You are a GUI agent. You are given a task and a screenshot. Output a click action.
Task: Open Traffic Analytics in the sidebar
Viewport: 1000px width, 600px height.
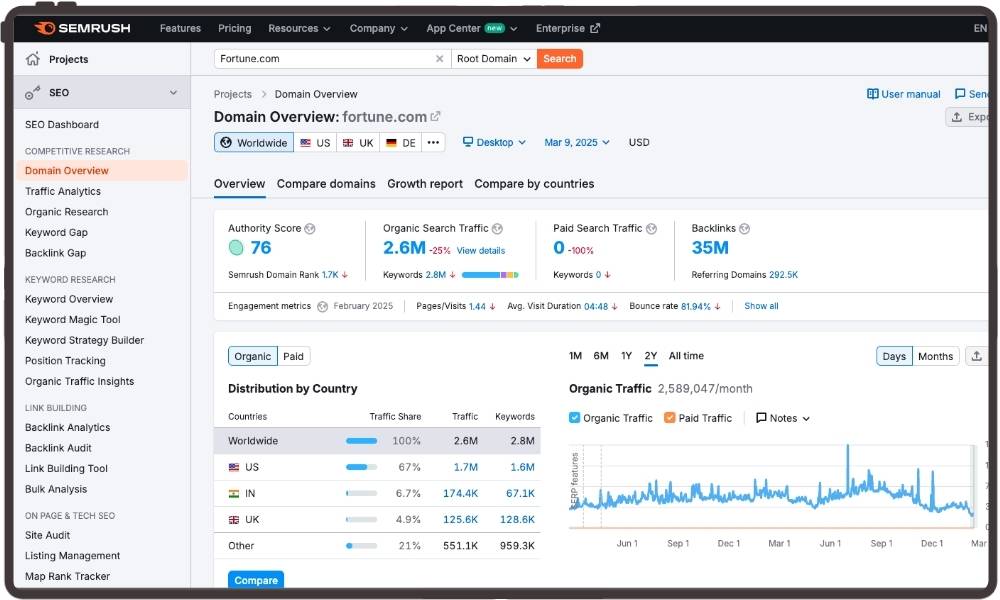click(62, 191)
